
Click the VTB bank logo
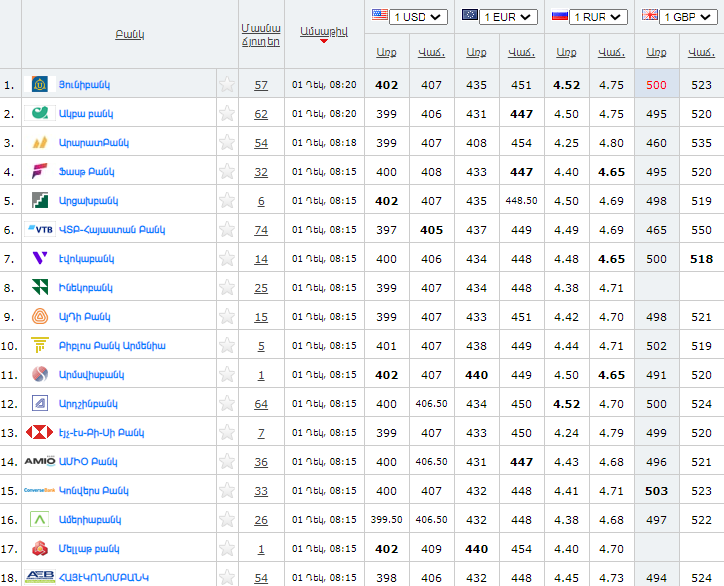[x=40, y=229]
